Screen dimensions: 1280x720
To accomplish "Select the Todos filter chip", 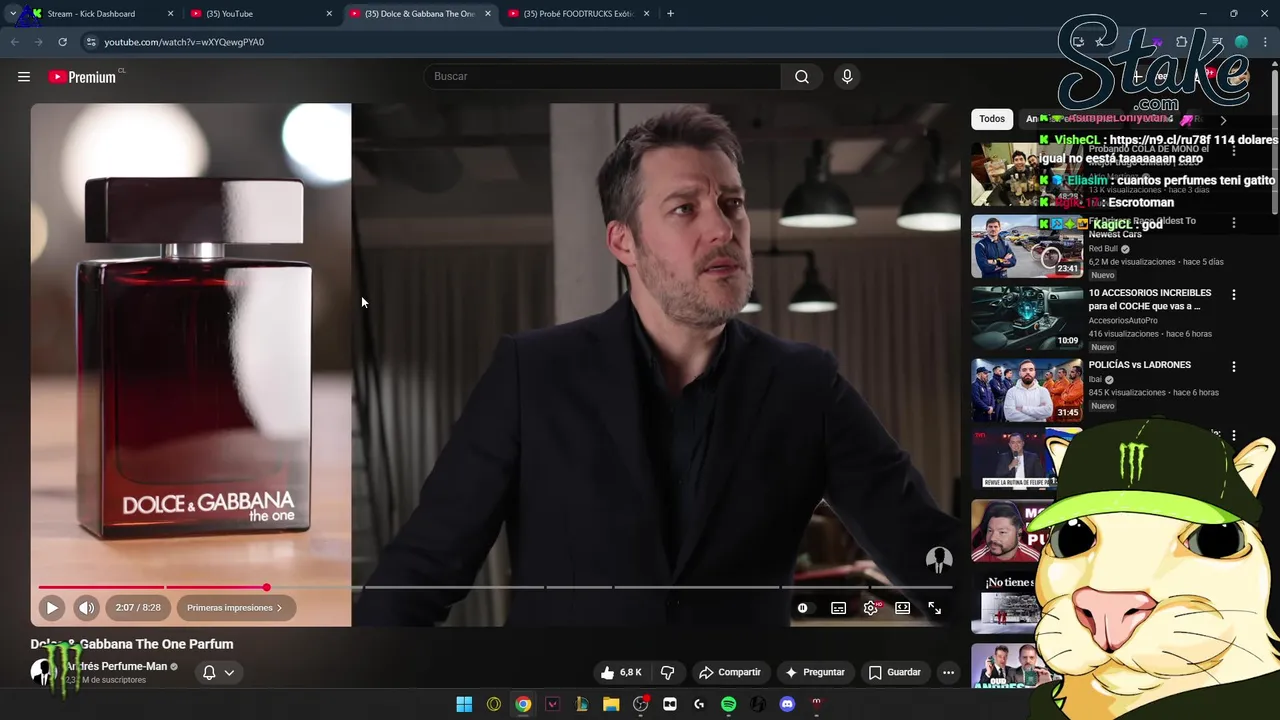I will point(992,119).
